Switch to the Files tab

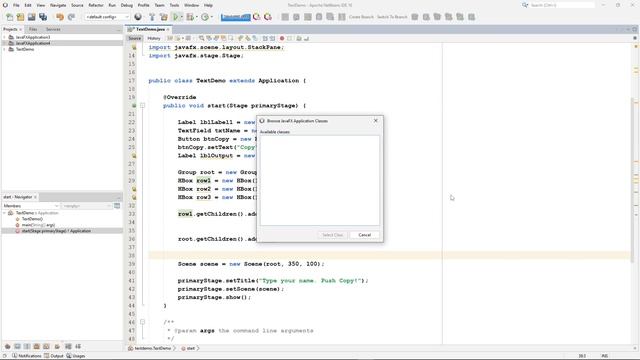[33, 29]
